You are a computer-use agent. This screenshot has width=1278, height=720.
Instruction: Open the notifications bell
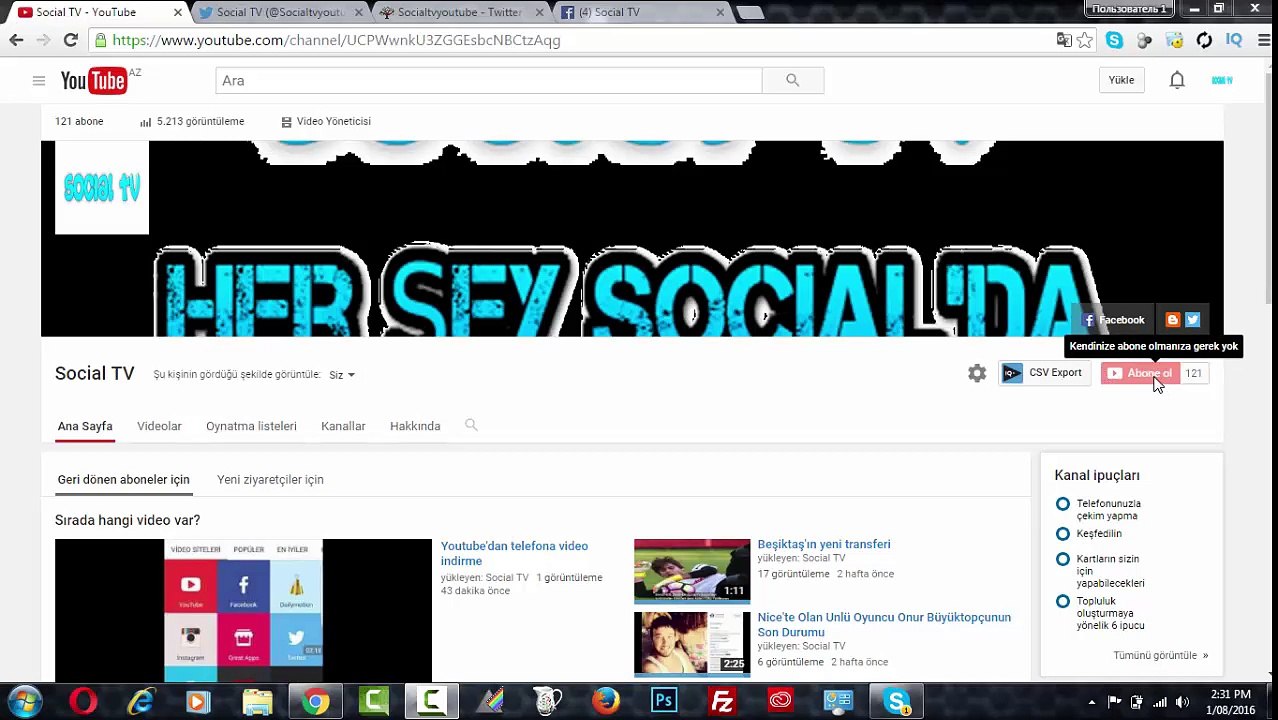[1177, 81]
